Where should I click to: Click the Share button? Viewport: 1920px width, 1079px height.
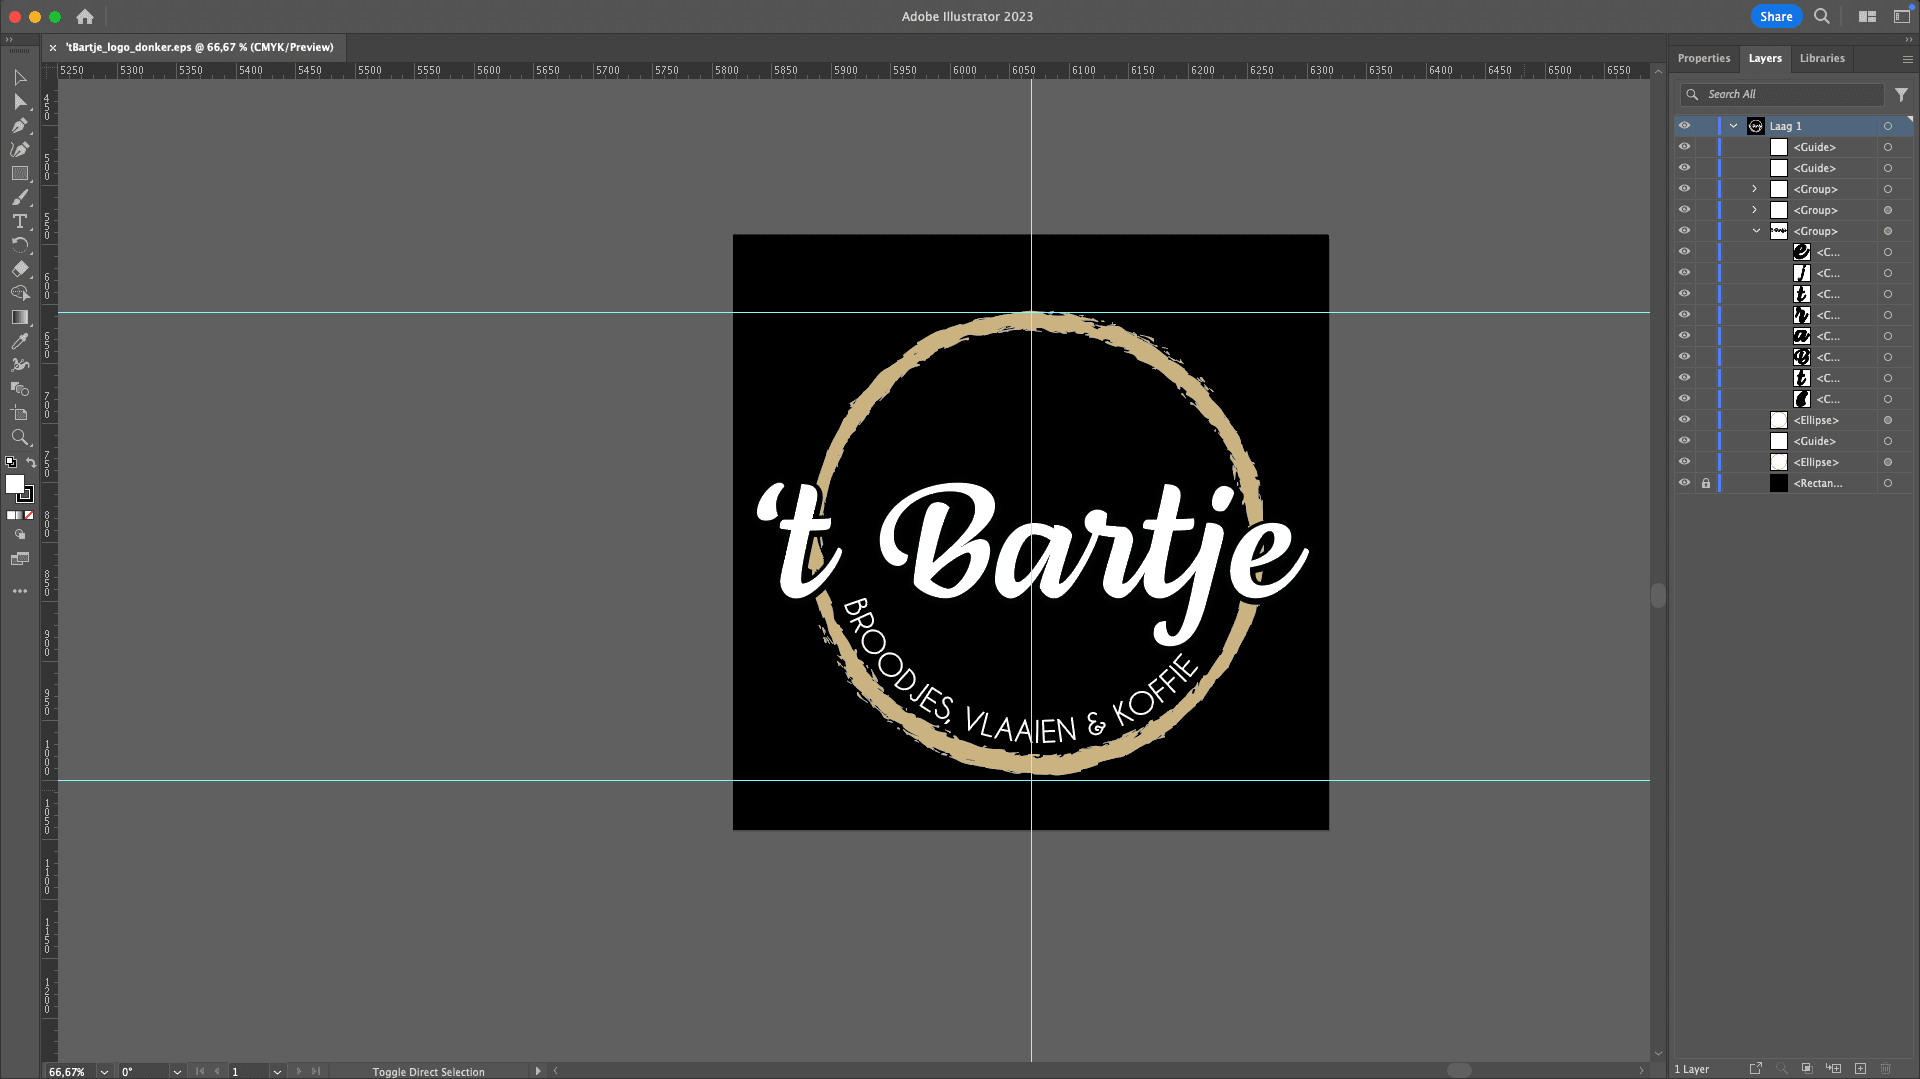pyautogui.click(x=1776, y=16)
